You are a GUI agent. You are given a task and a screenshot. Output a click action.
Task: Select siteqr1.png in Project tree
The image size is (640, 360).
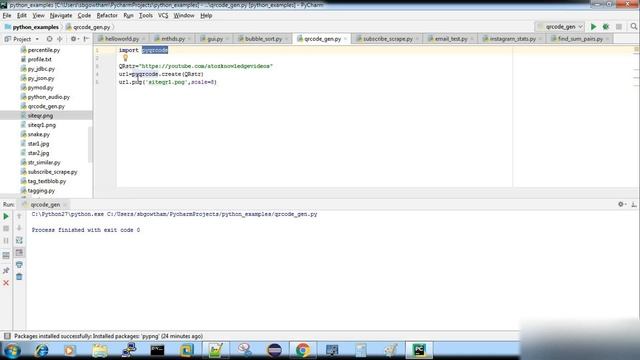[x=42, y=125]
